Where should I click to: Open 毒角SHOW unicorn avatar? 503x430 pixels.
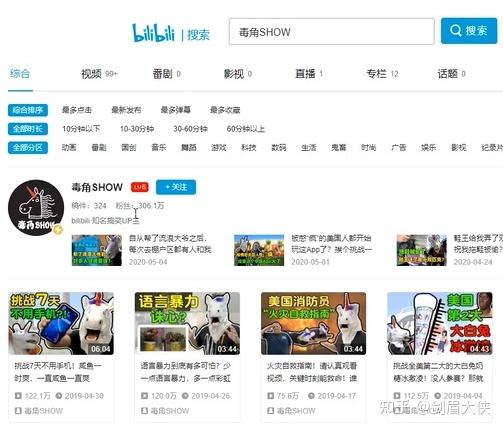36,208
